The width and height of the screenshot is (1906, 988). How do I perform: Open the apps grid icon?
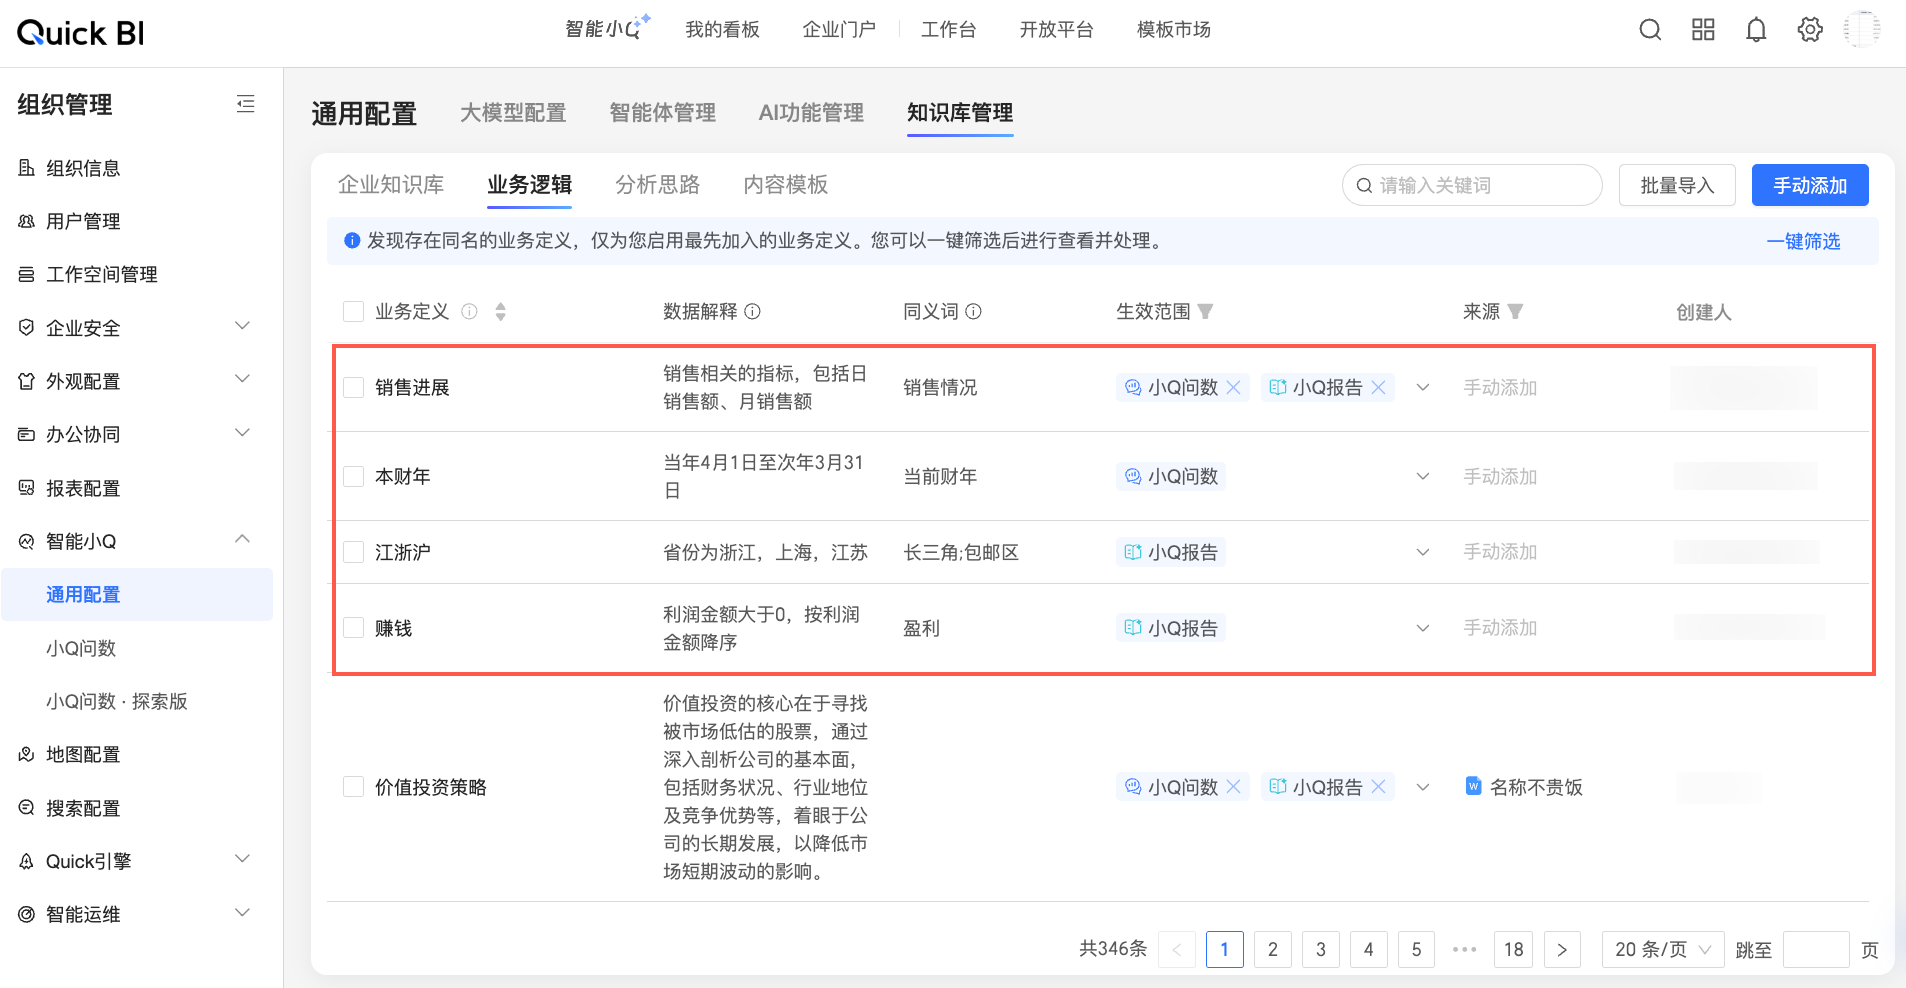pos(1703,30)
